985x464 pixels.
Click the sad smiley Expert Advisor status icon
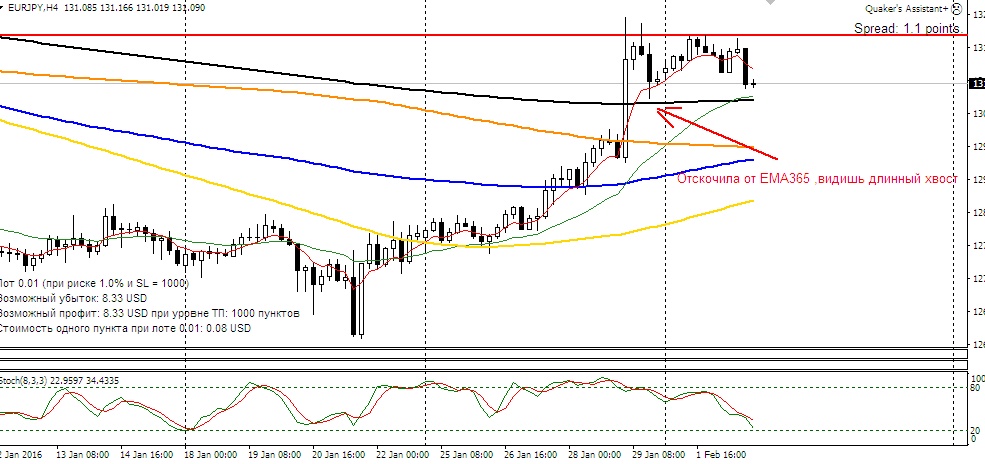956,9
